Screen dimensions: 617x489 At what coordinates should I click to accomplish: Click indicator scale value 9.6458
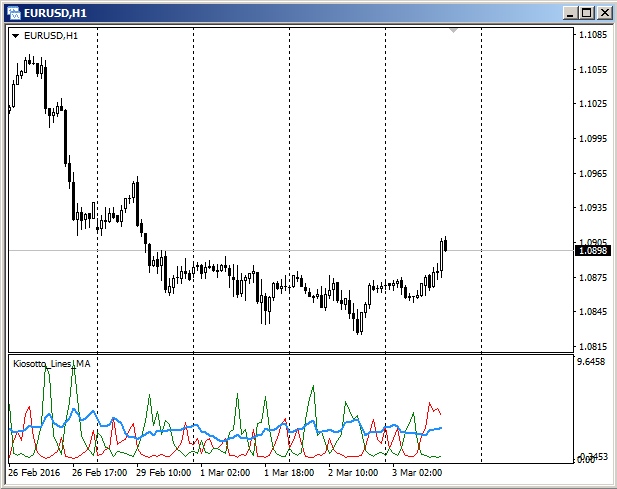[x=591, y=362]
